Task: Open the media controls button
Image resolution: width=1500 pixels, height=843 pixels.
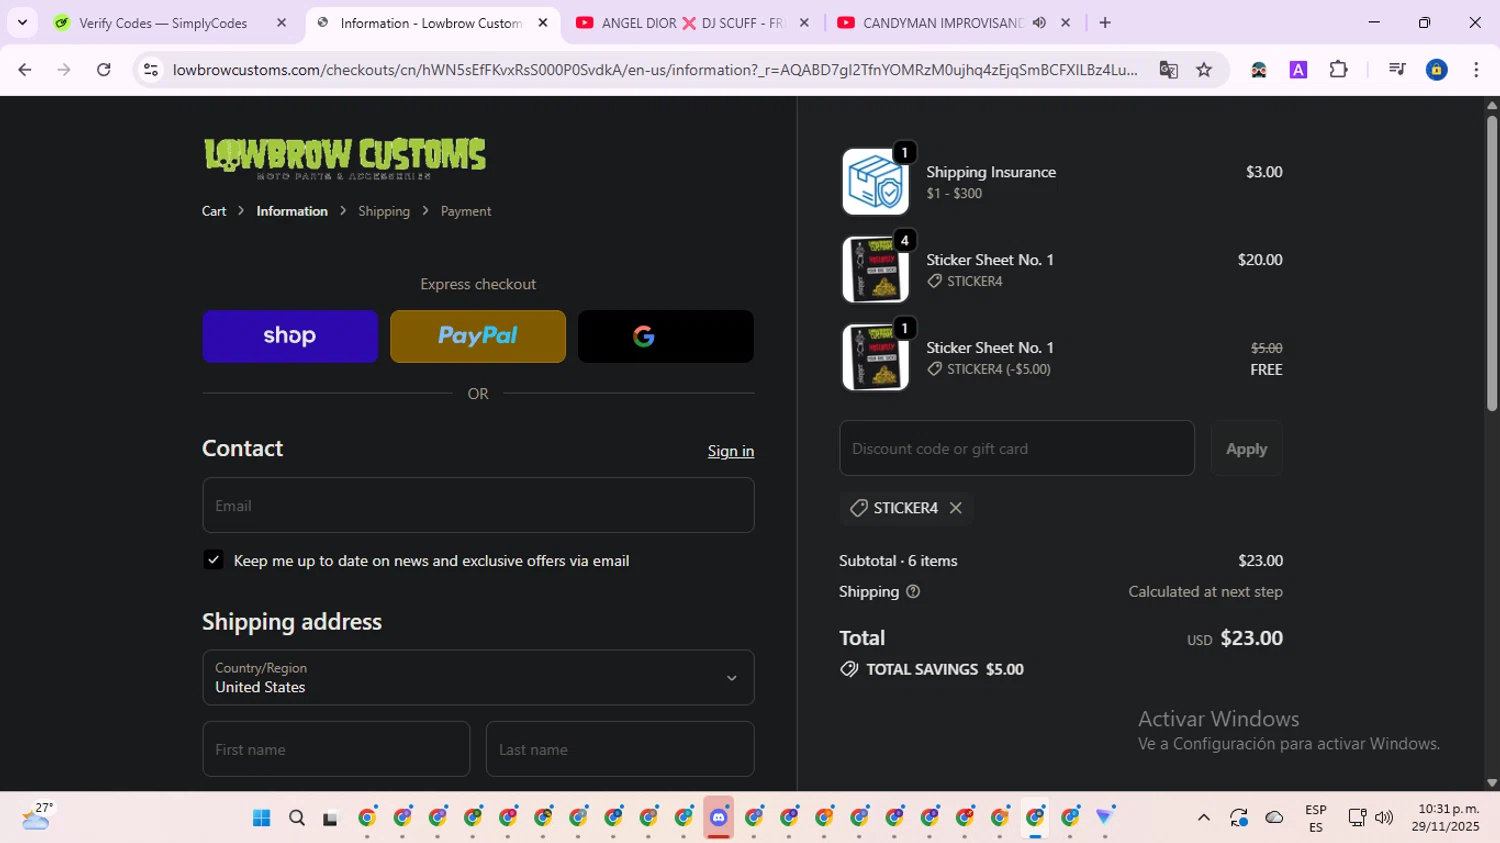Action: tap(1397, 70)
